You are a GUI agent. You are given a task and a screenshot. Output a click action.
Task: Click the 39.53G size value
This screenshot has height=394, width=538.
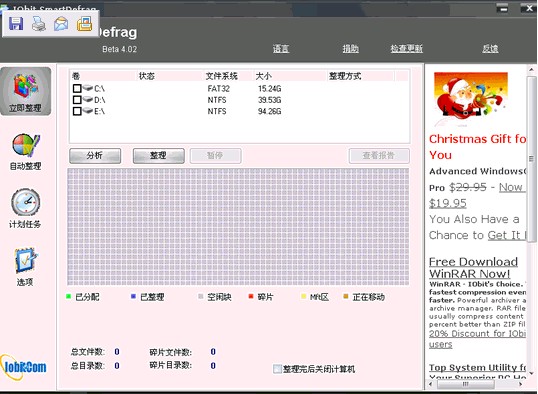coord(269,100)
